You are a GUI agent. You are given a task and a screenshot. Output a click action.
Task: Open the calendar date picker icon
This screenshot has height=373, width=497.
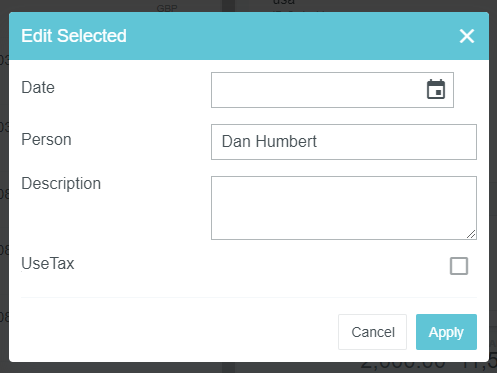tap(436, 89)
